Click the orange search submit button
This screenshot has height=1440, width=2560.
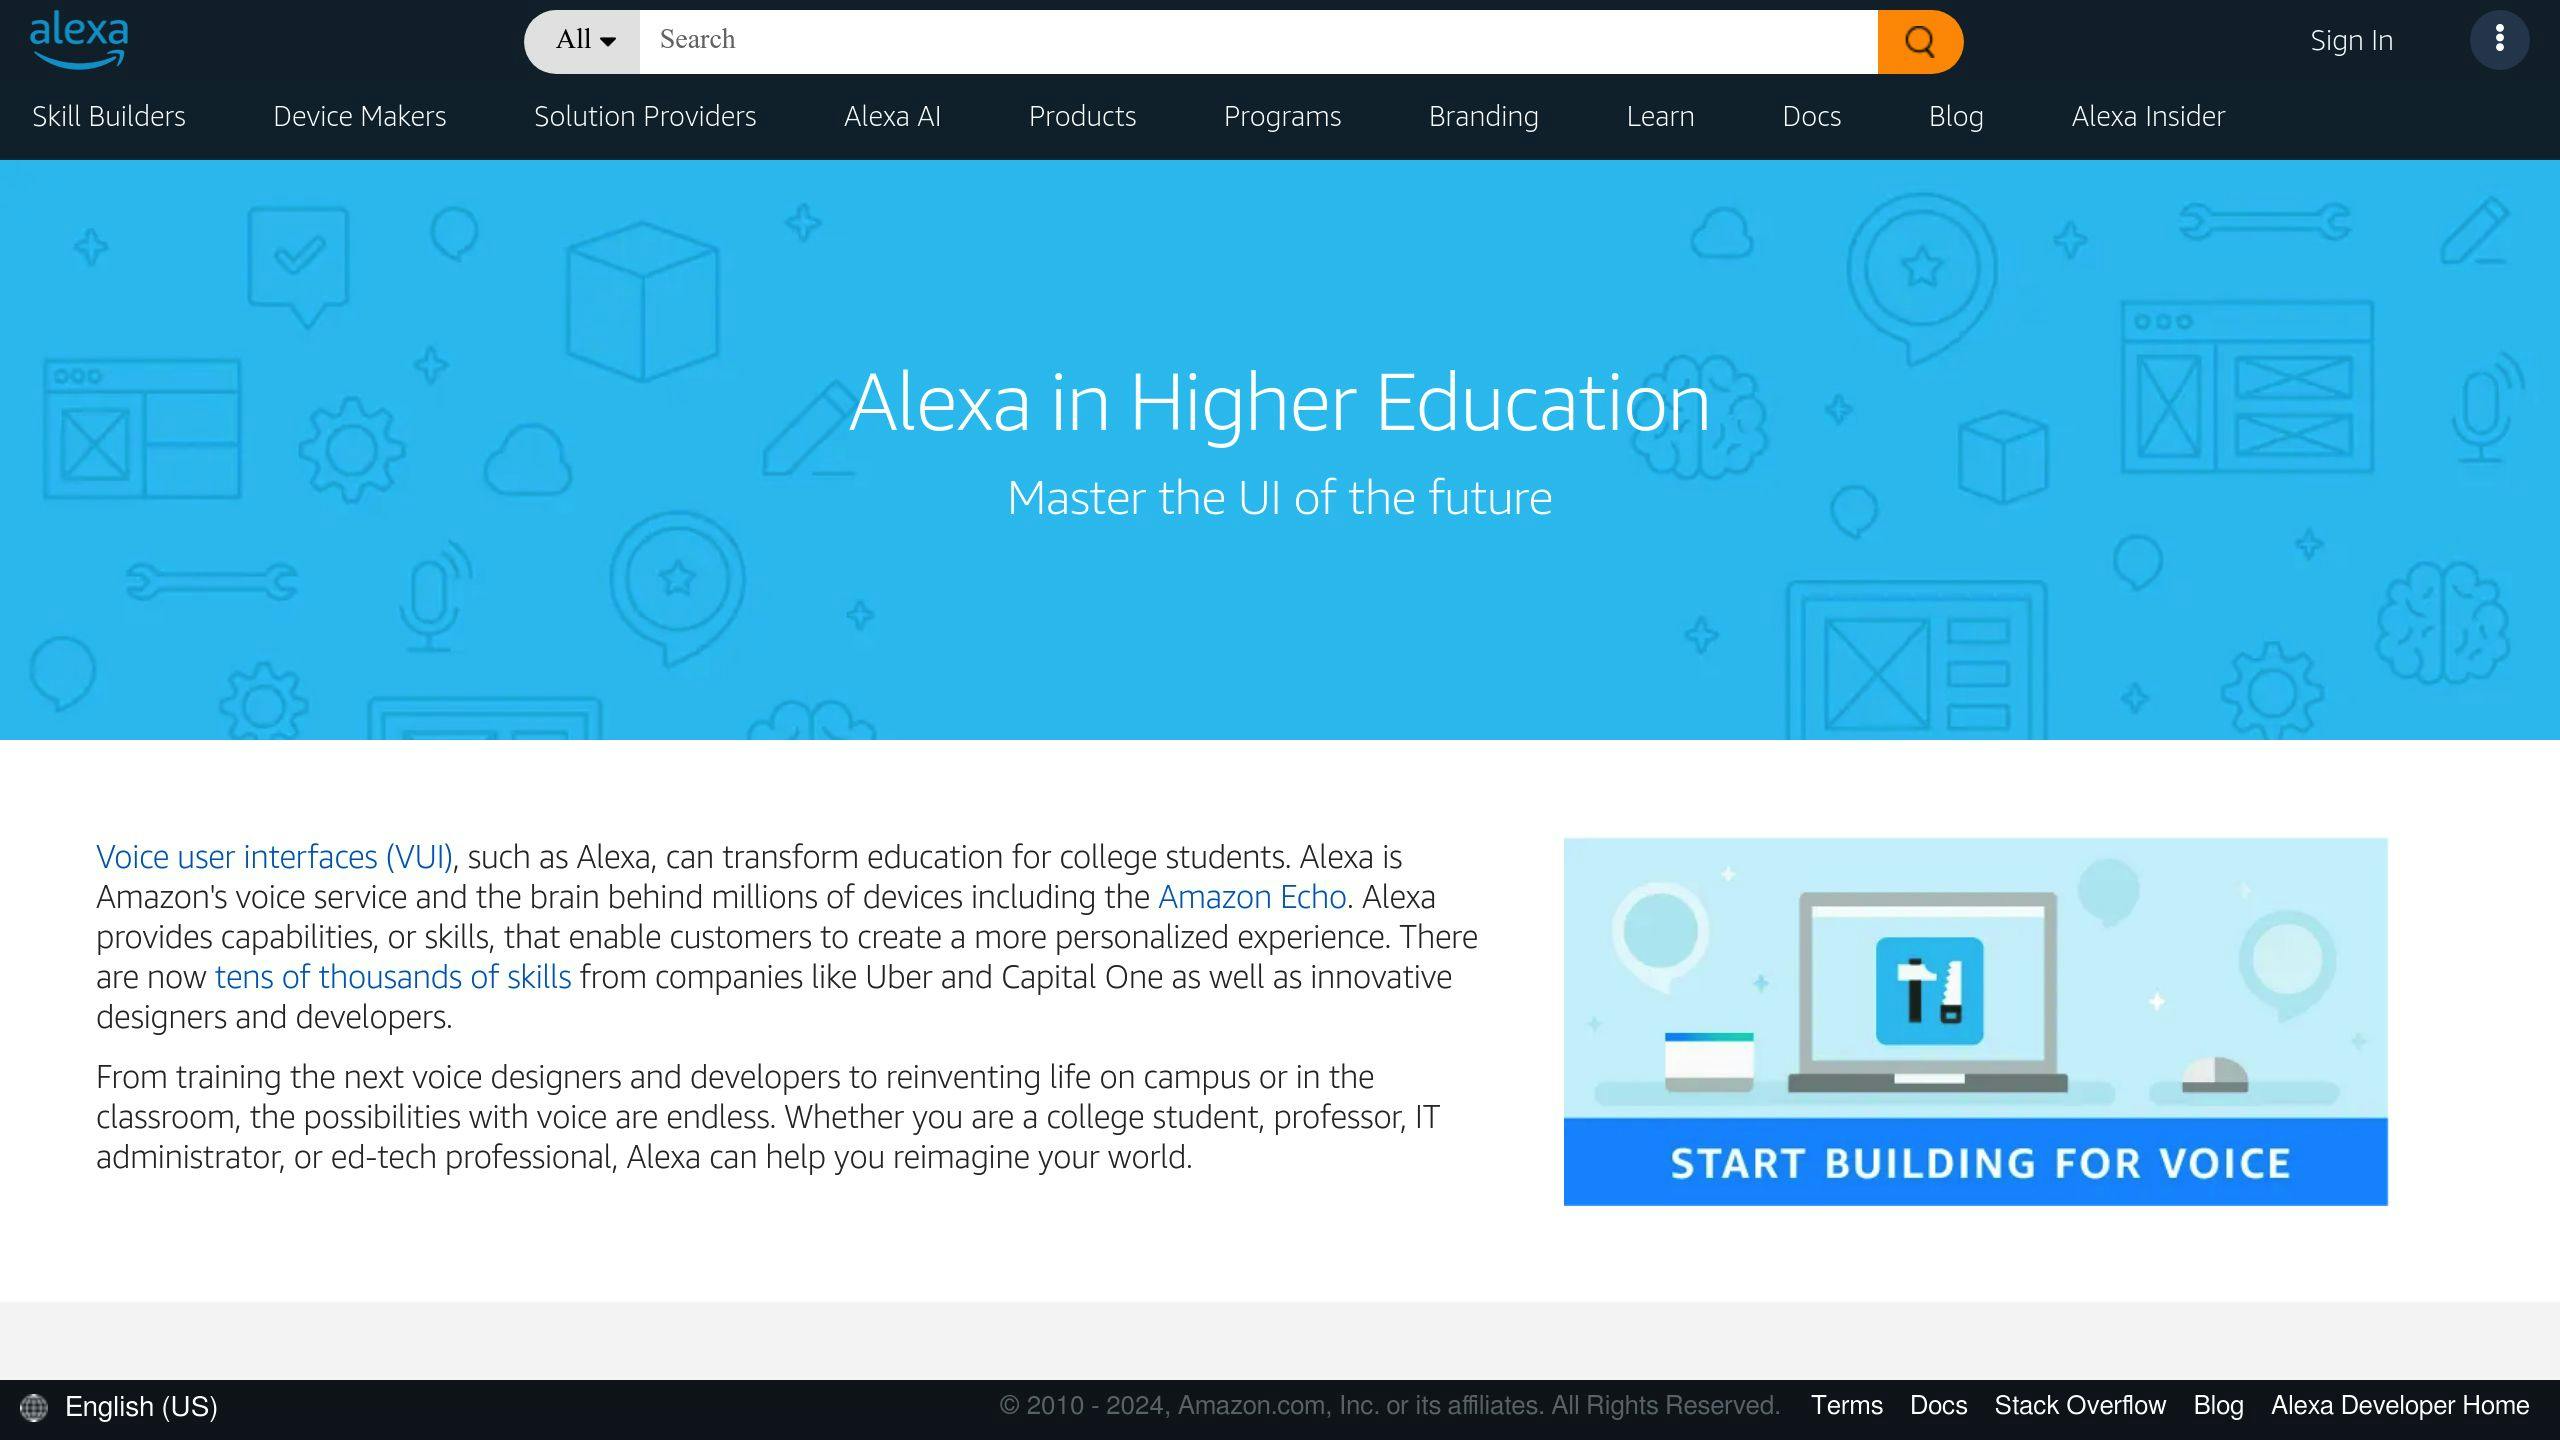1920,39
